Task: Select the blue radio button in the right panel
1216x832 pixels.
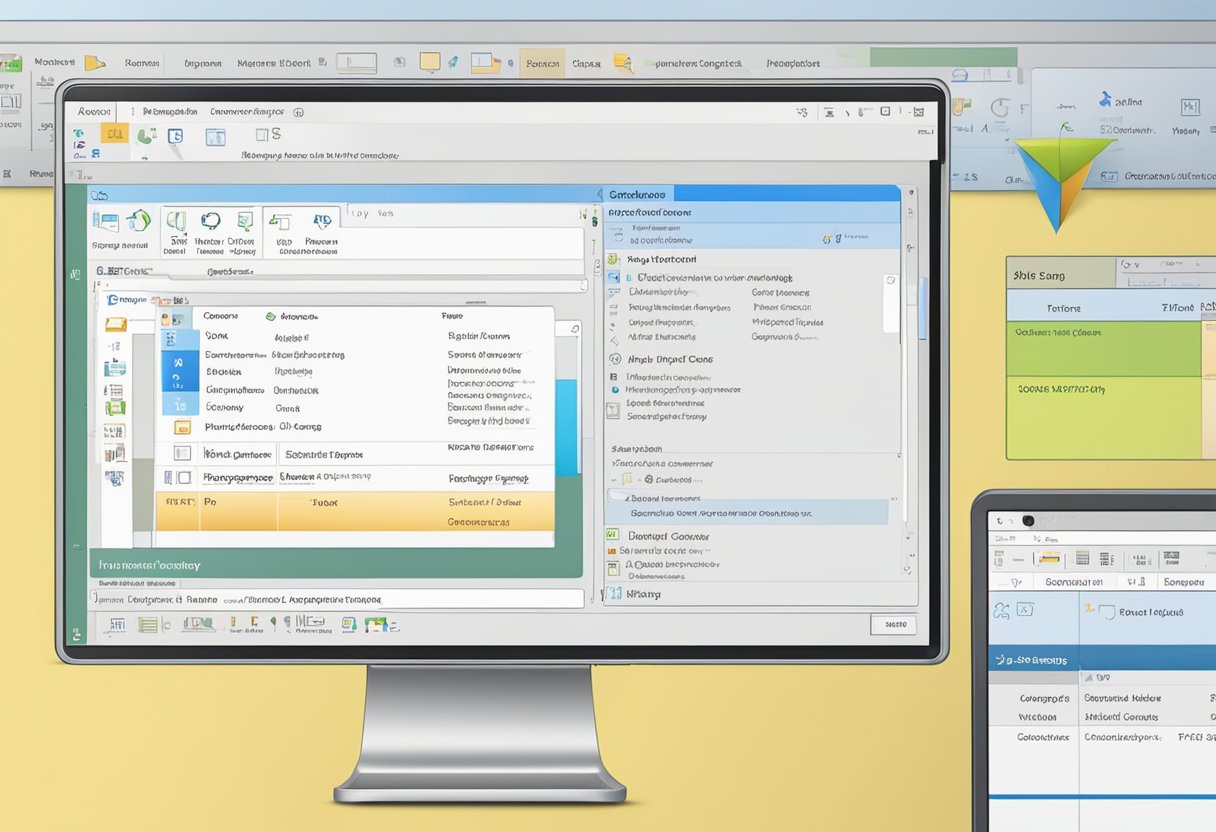Action: coord(614,390)
